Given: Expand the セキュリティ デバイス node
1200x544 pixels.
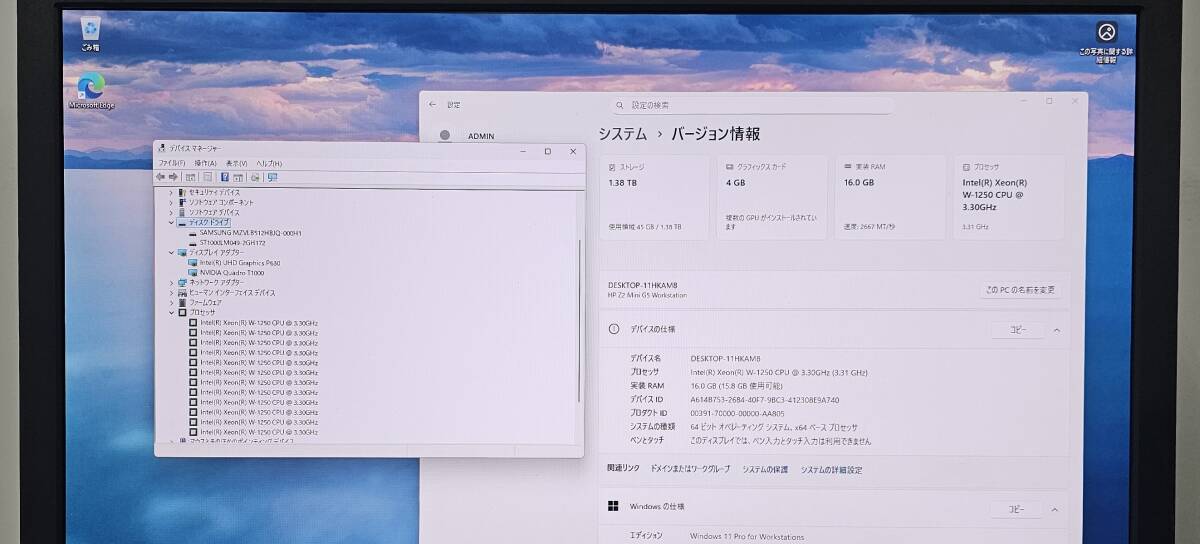Looking at the screenshot, I should click(x=171, y=192).
